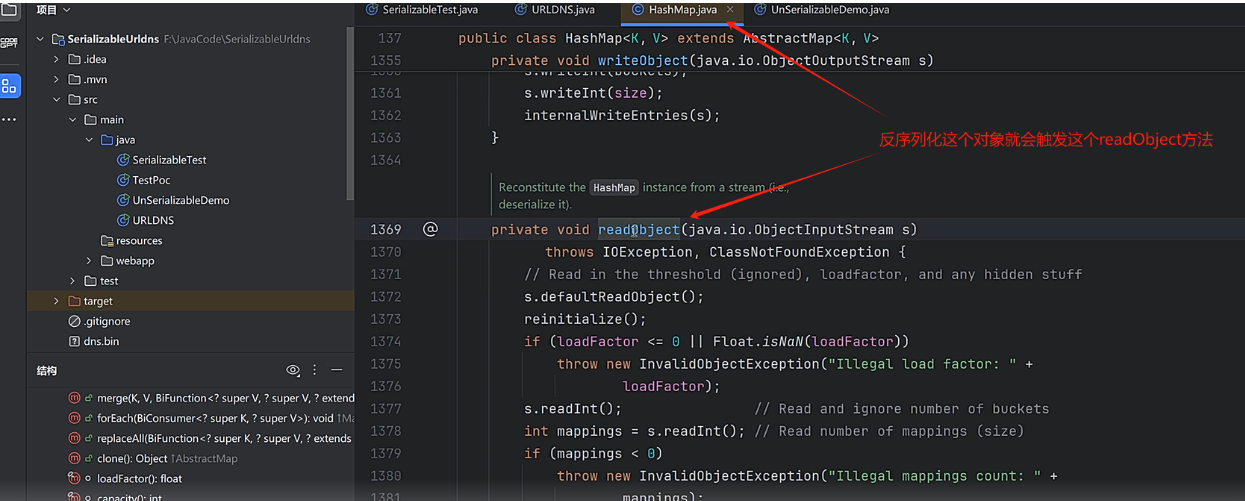The width and height of the screenshot is (1245, 501).
Task: Click the forEach method icon
Action: [74, 418]
